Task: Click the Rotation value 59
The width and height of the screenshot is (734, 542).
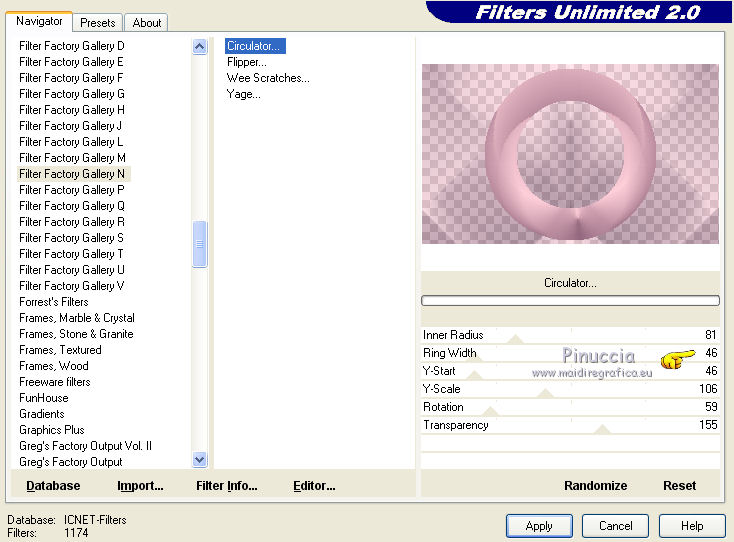Action: (x=711, y=407)
